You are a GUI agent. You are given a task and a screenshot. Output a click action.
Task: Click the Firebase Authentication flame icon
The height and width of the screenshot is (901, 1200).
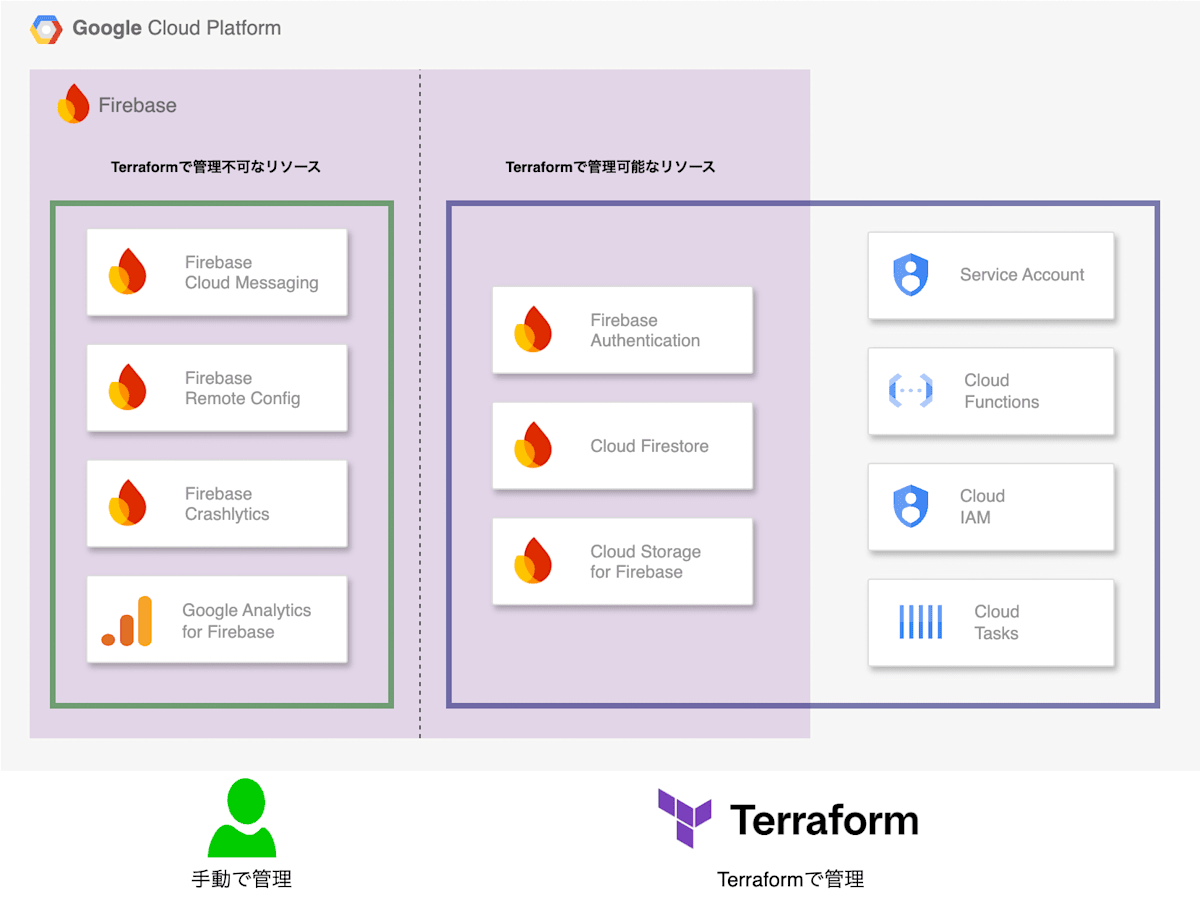[533, 330]
